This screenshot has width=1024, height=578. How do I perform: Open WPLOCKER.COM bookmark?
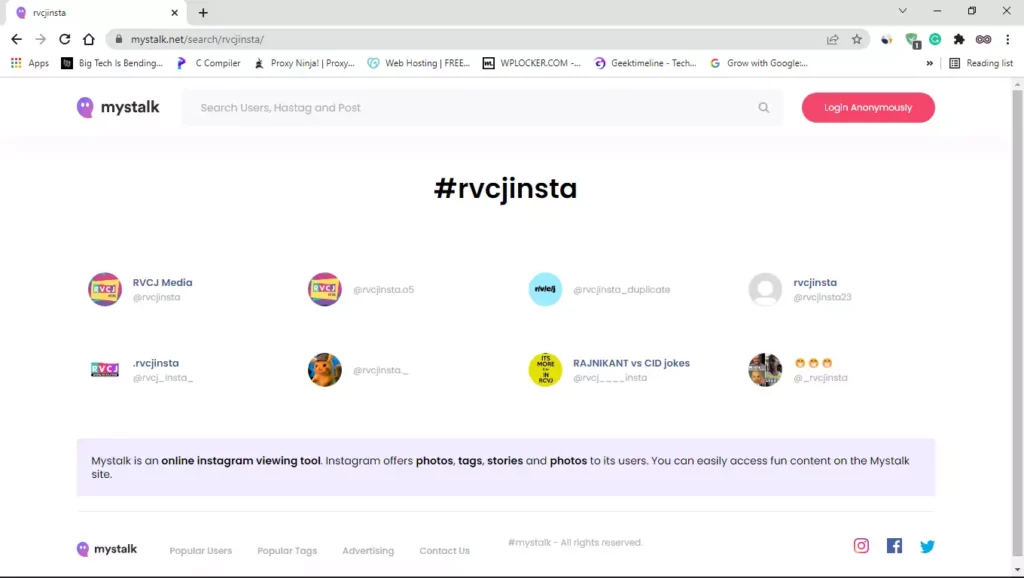point(532,63)
